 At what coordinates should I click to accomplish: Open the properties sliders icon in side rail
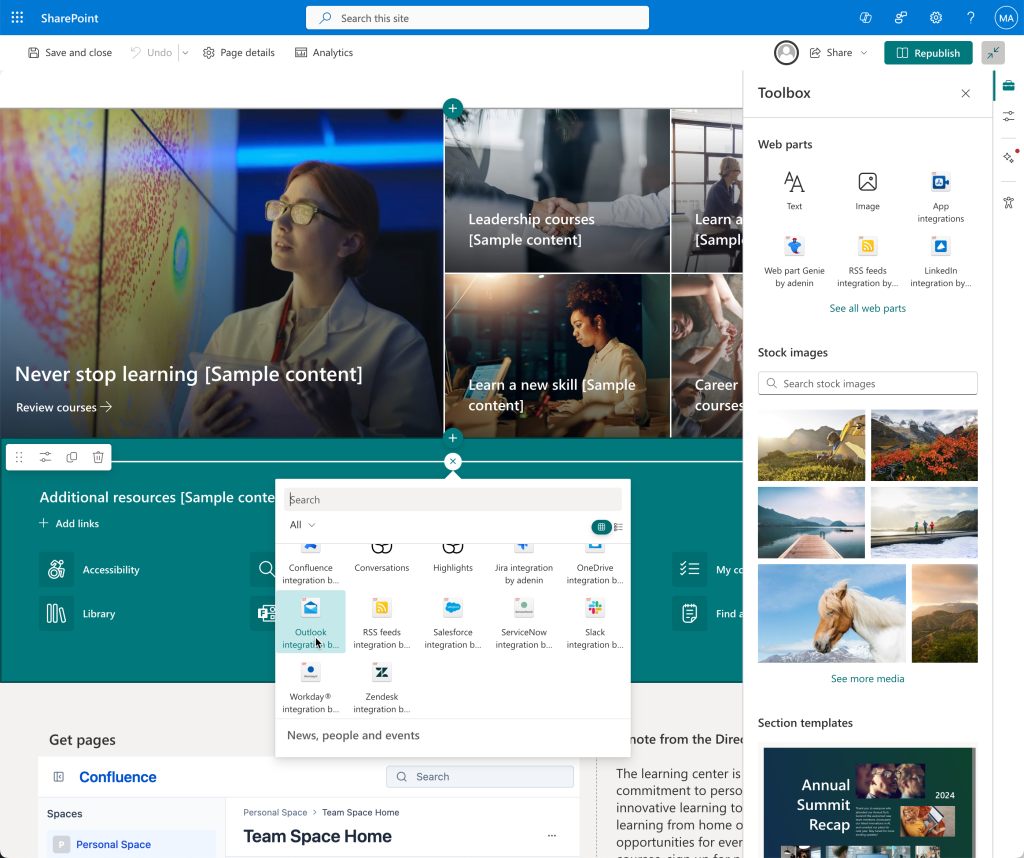click(x=1008, y=116)
